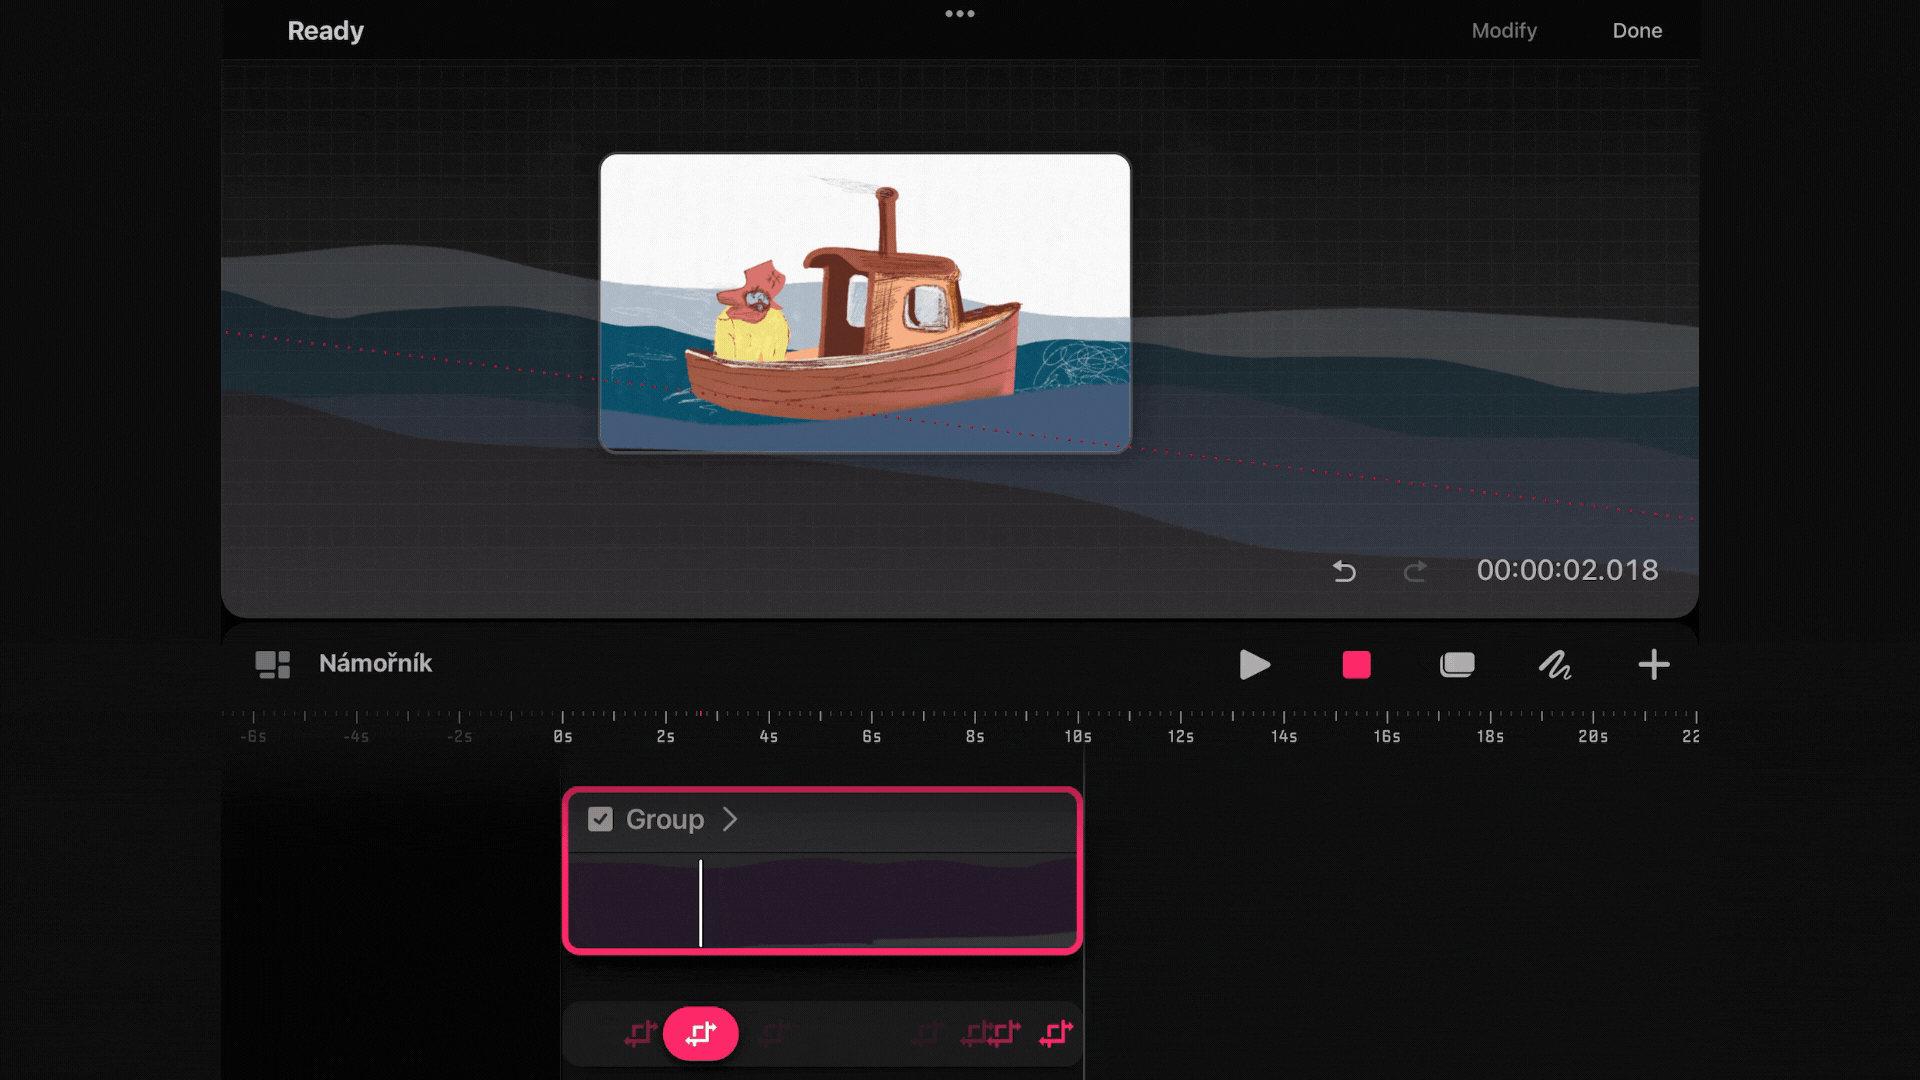Click the -4s mark on the ruler
Viewport: 1920px width, 1080px height.
pos(356,736)
